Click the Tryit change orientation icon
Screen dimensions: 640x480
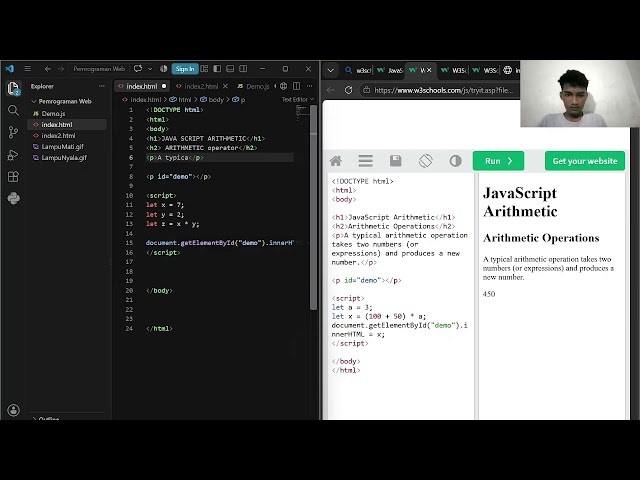coord(426,161)
